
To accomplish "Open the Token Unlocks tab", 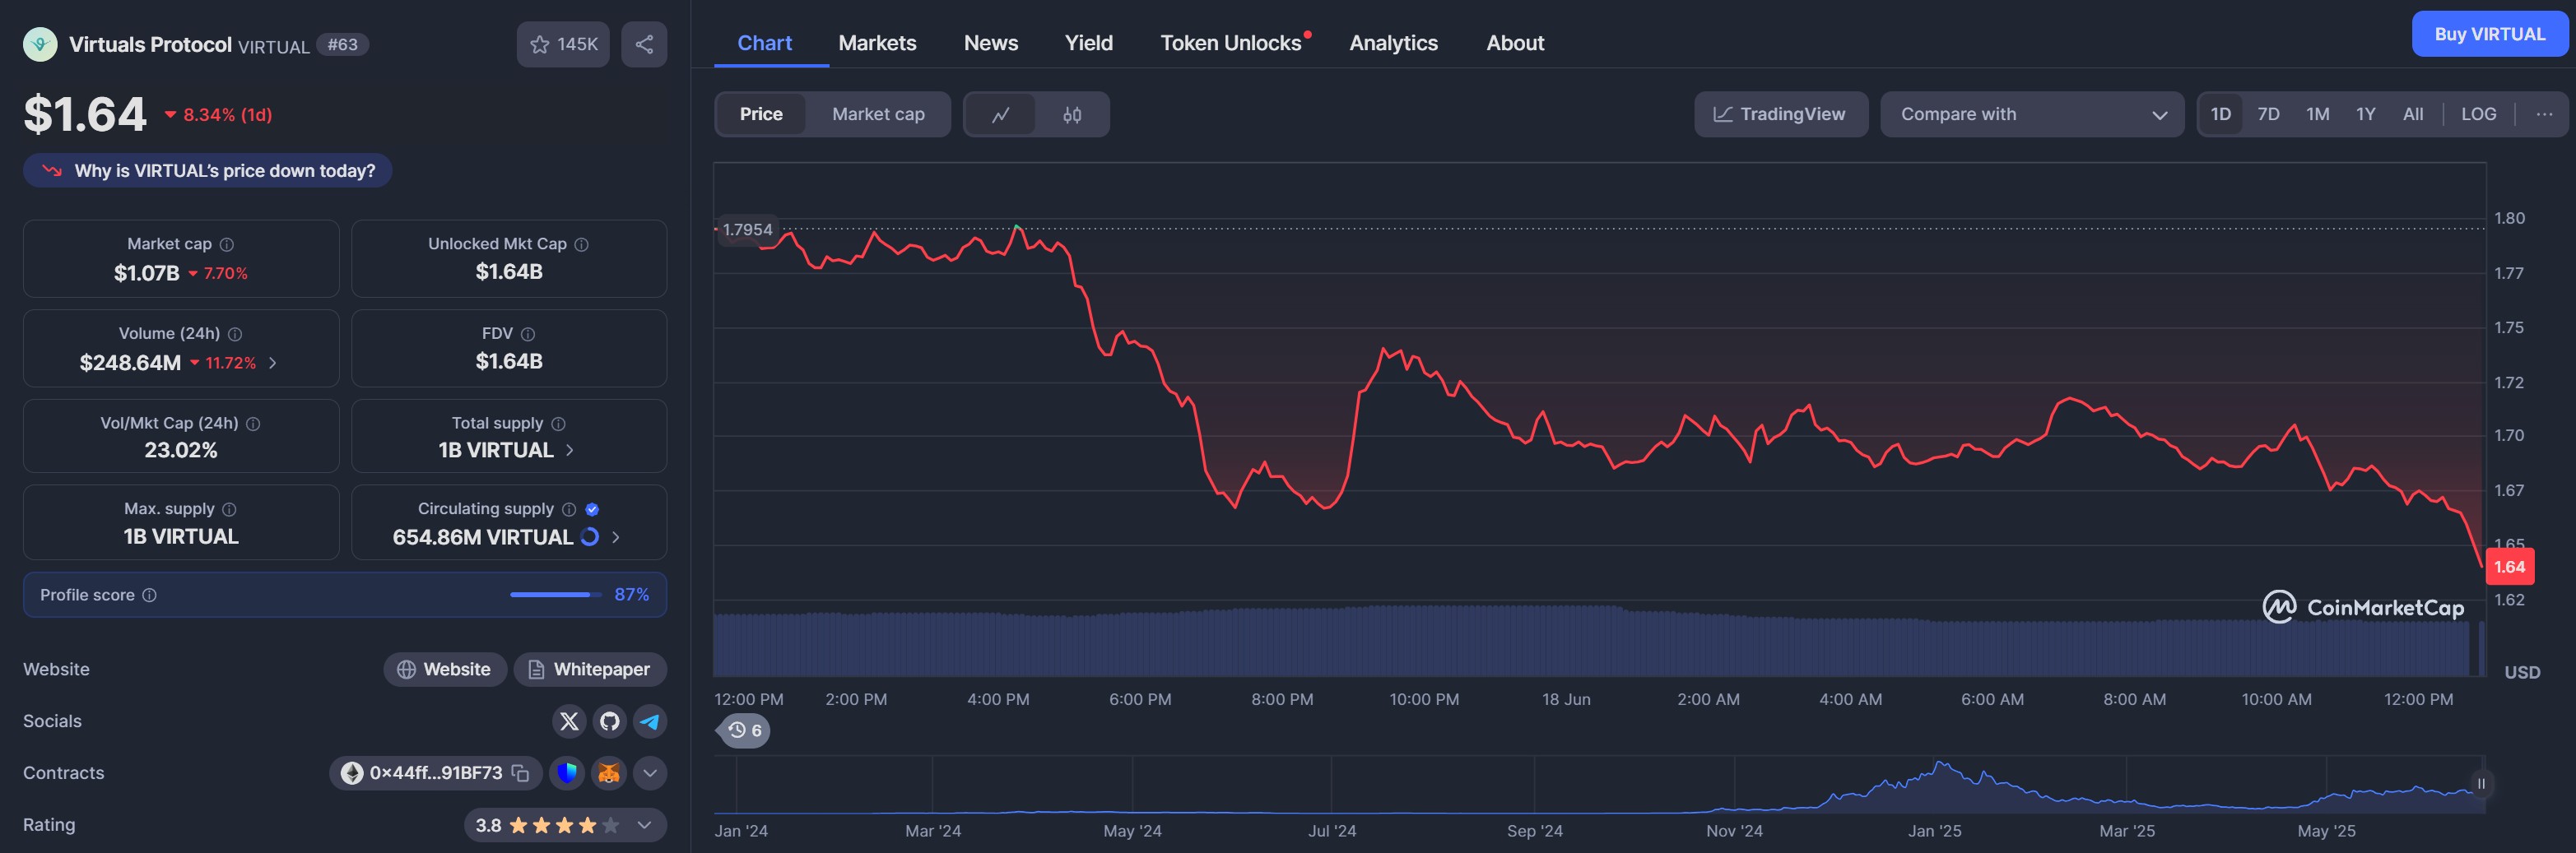I will coord(1231,43).
